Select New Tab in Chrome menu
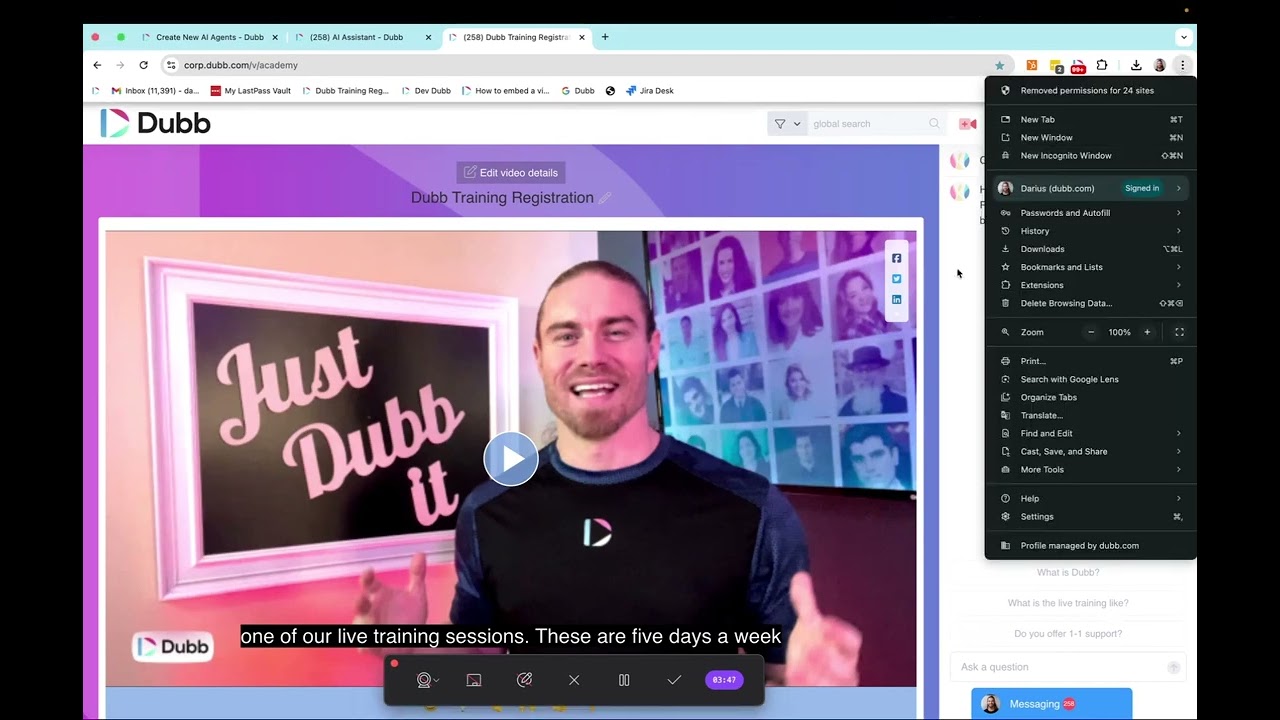The height and width of the screenshot is (720, 1280). click(1091, 120)
